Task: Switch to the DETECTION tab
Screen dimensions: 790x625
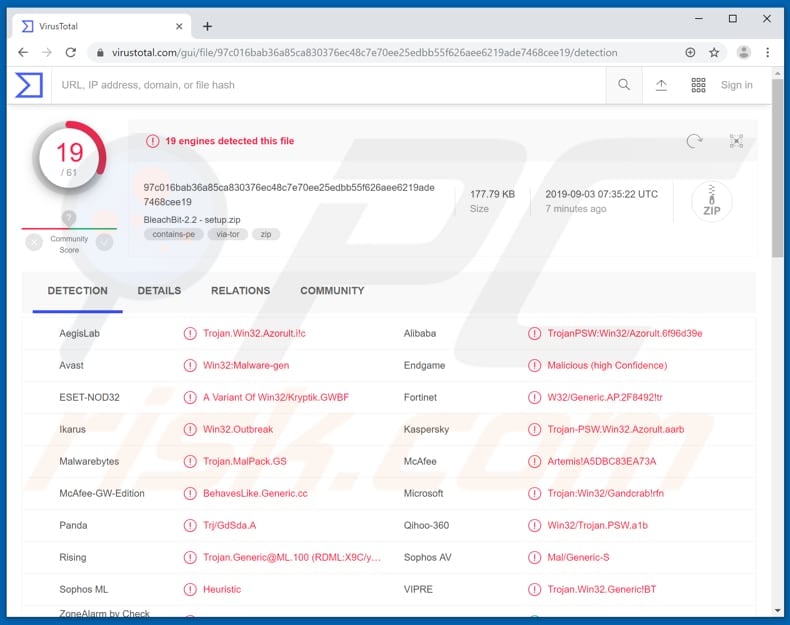Action: 78,291
